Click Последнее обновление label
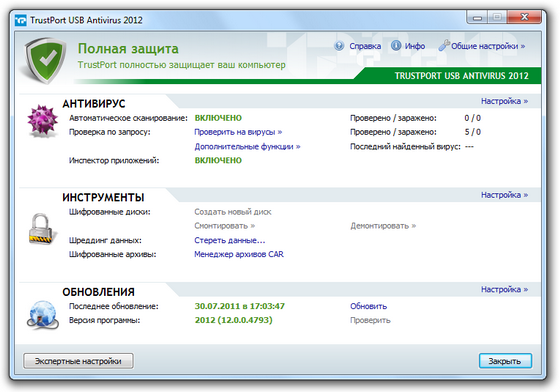Viewport: 560px width, 392px height. coord(114,306)
